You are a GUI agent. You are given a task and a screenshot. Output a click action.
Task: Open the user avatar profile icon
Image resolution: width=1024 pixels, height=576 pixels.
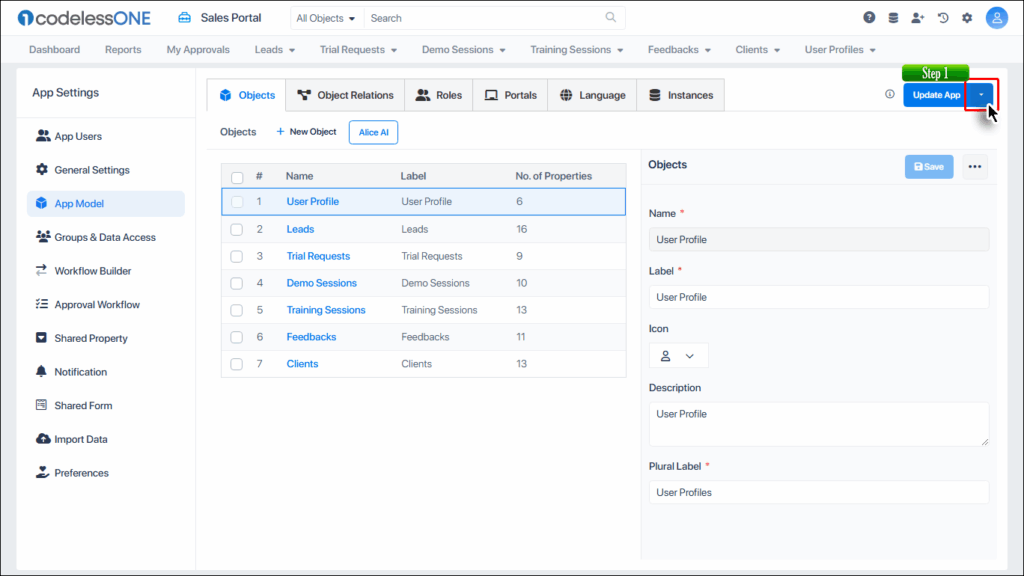click(x=996, y=18)
